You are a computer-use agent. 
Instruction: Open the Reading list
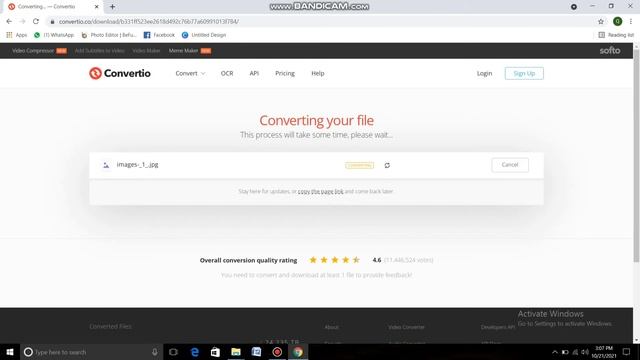[616, 35]
